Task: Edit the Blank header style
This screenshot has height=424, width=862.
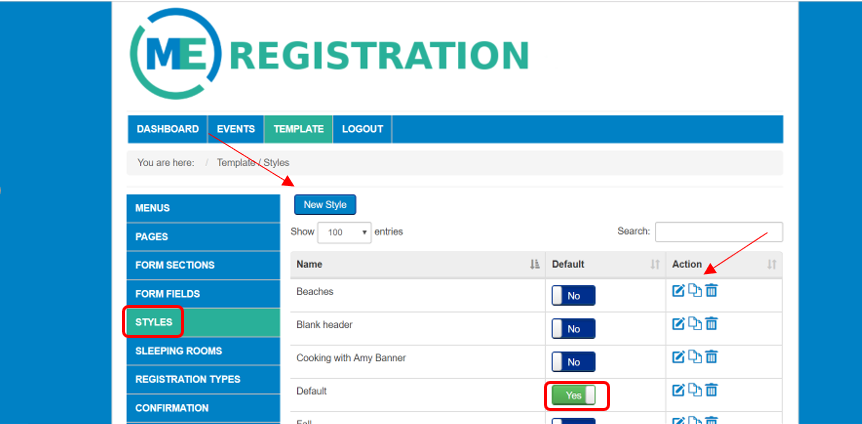Action: pos(678,323)
